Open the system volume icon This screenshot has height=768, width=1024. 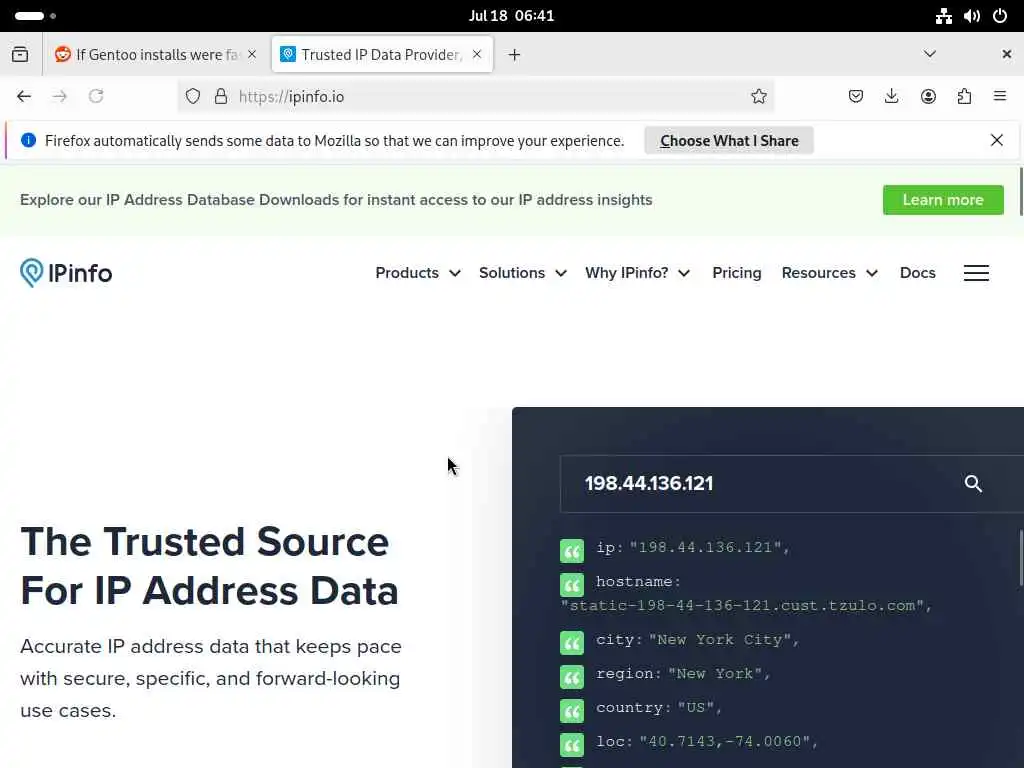972,16
